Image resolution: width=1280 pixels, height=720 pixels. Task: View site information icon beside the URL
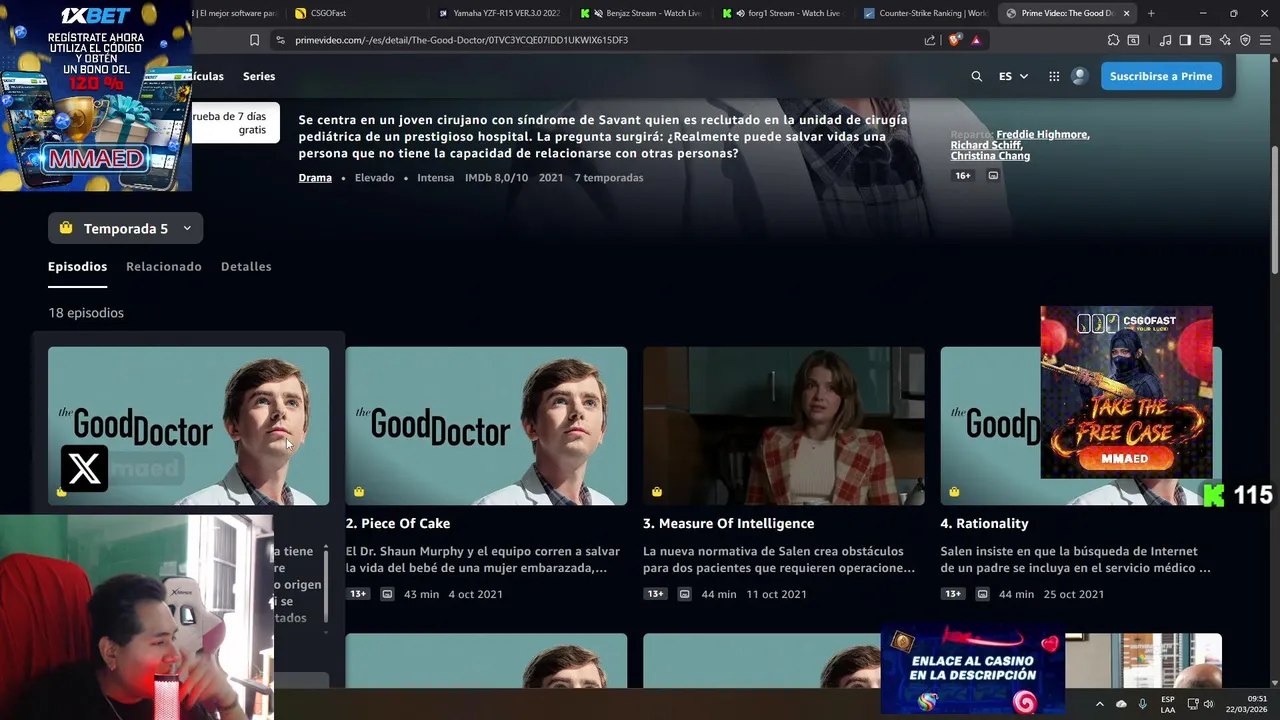[280, 40]
